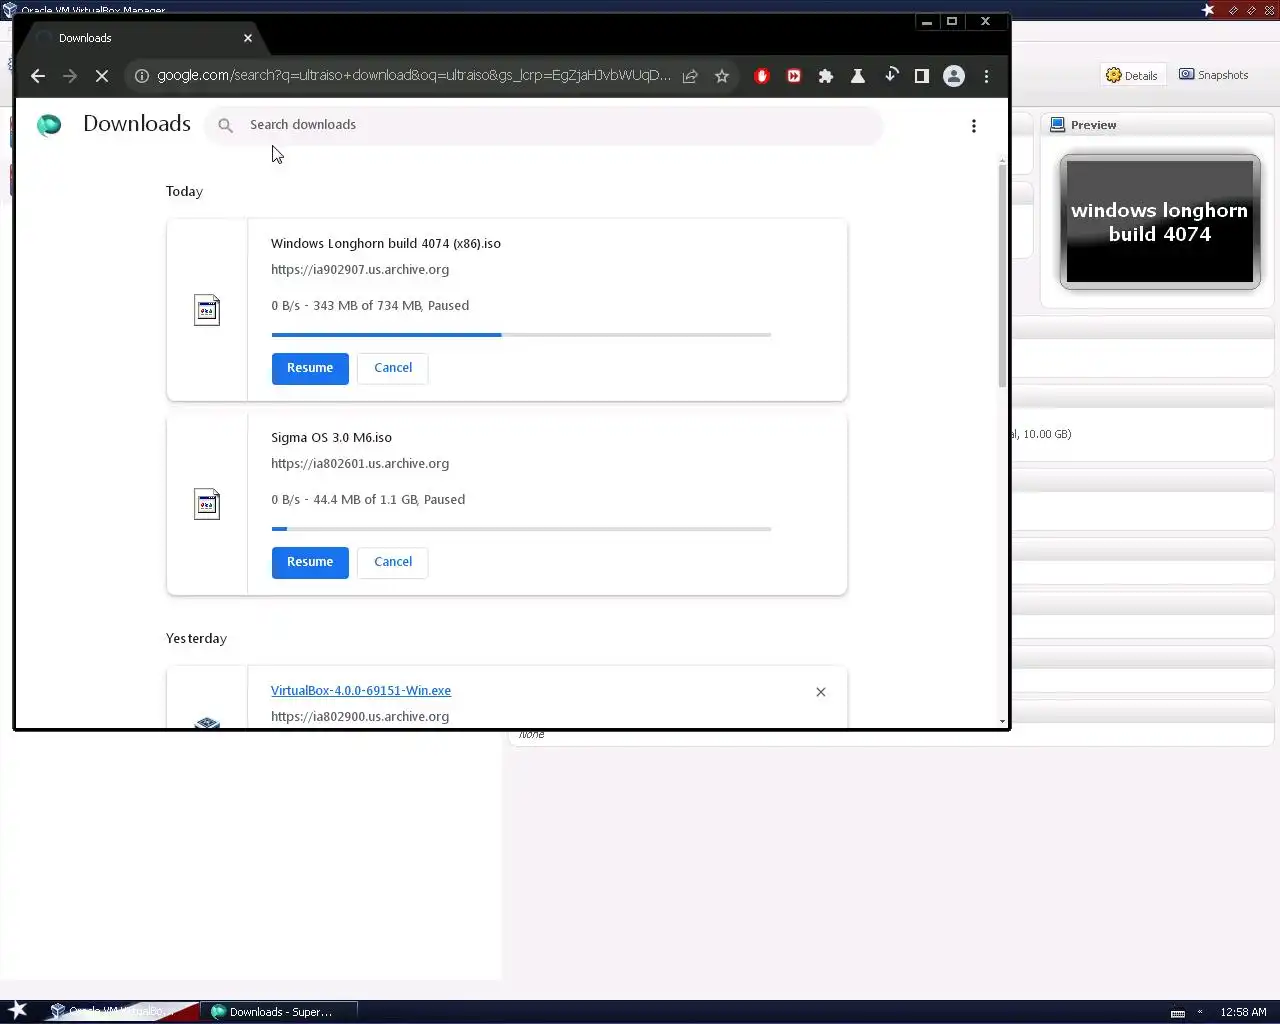The width and height of the screenshot is (1280, 1024).
Task: Switch to Snapshots in VirtualBox Manager
Action: point(1214,75)
